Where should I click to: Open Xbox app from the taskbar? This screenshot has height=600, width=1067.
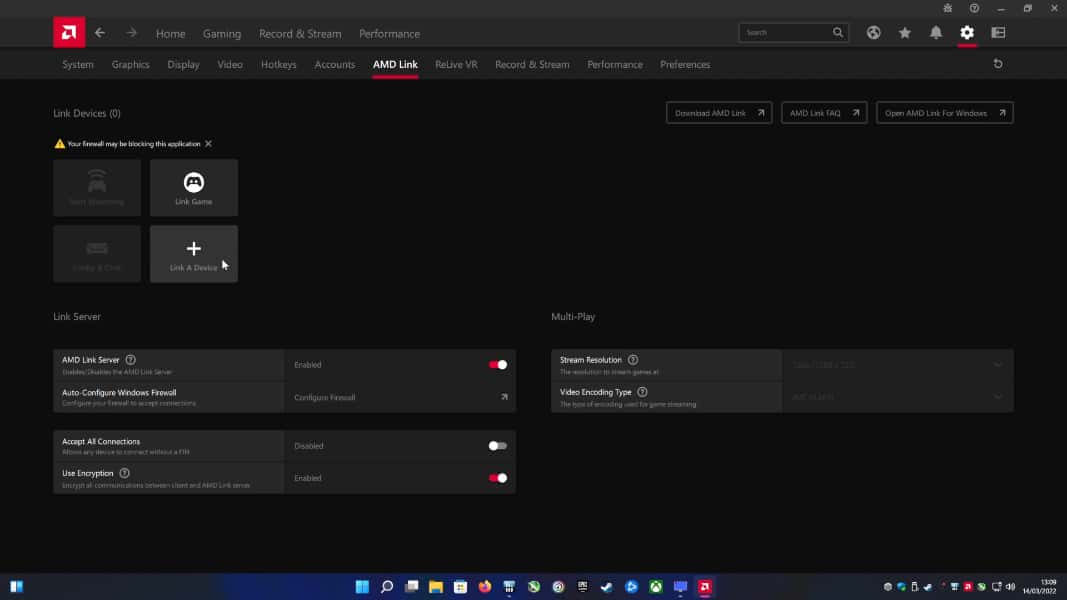656,587
